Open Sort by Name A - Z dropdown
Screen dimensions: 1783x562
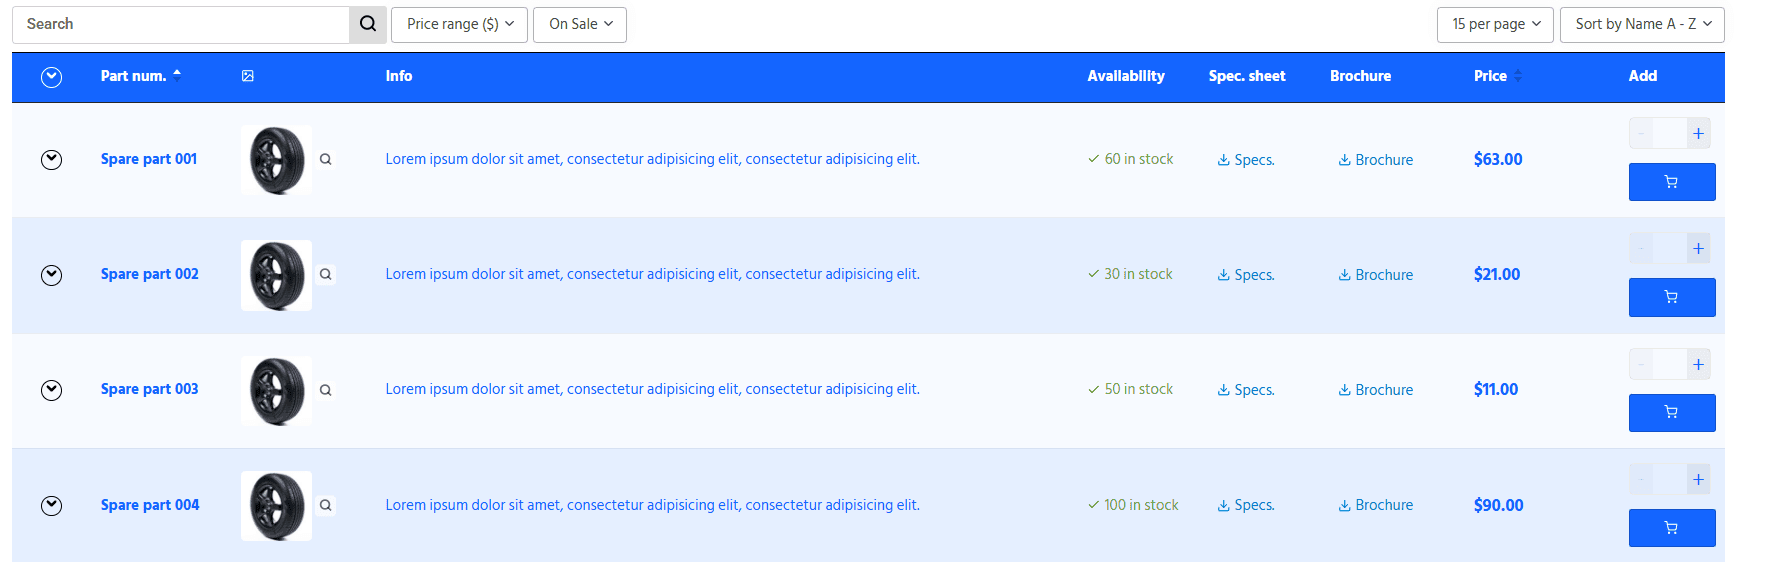[1642, 25]
